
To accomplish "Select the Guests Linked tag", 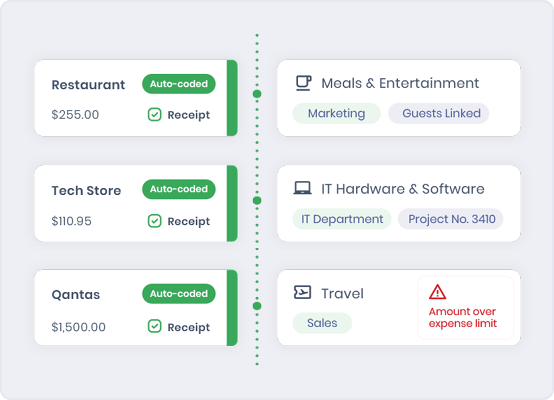I will tap(438, 113).
